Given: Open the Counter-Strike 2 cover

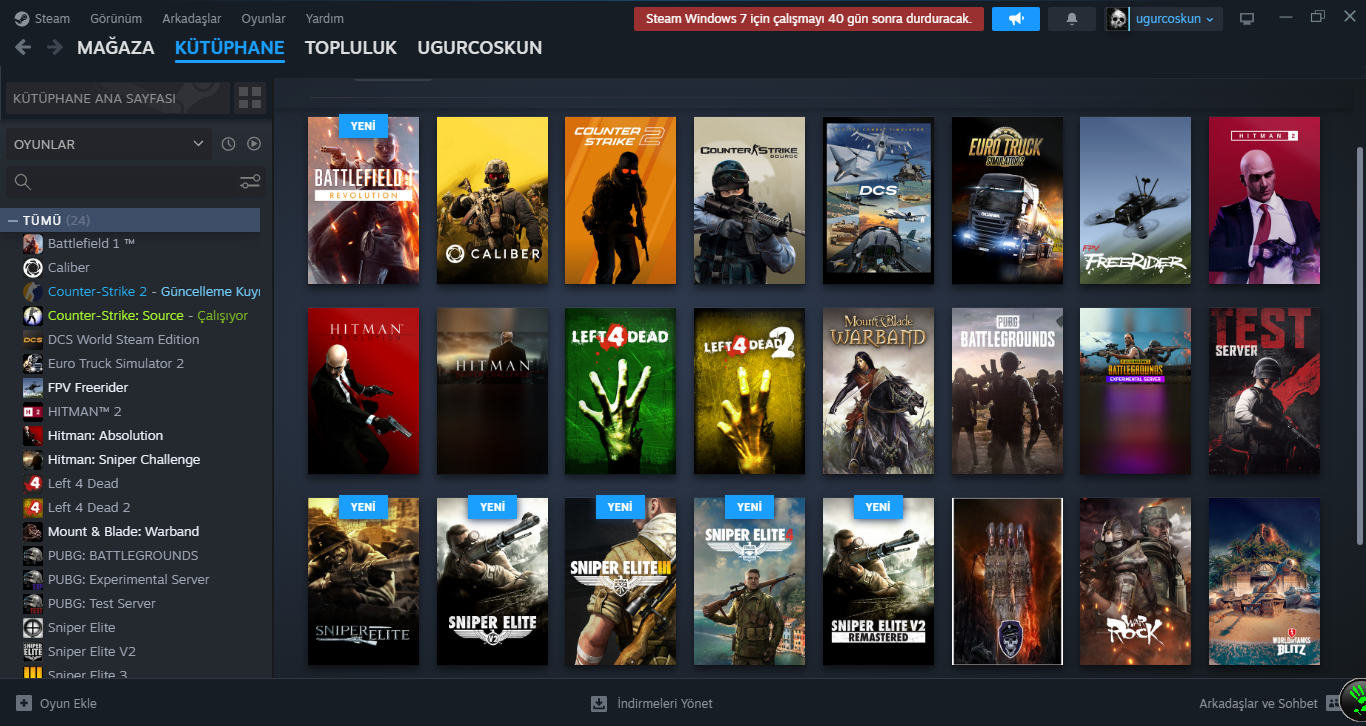Looking at the screenshot, I should (x=620, y=200).
